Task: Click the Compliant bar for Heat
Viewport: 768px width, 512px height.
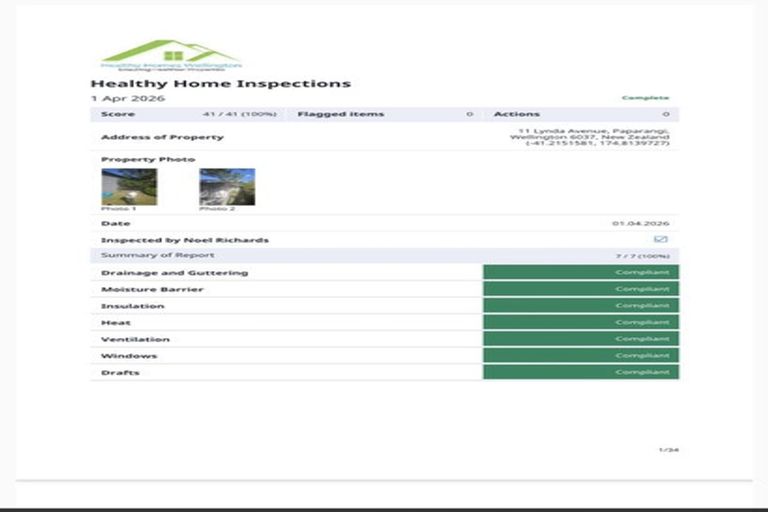Action: pos(580,323)
